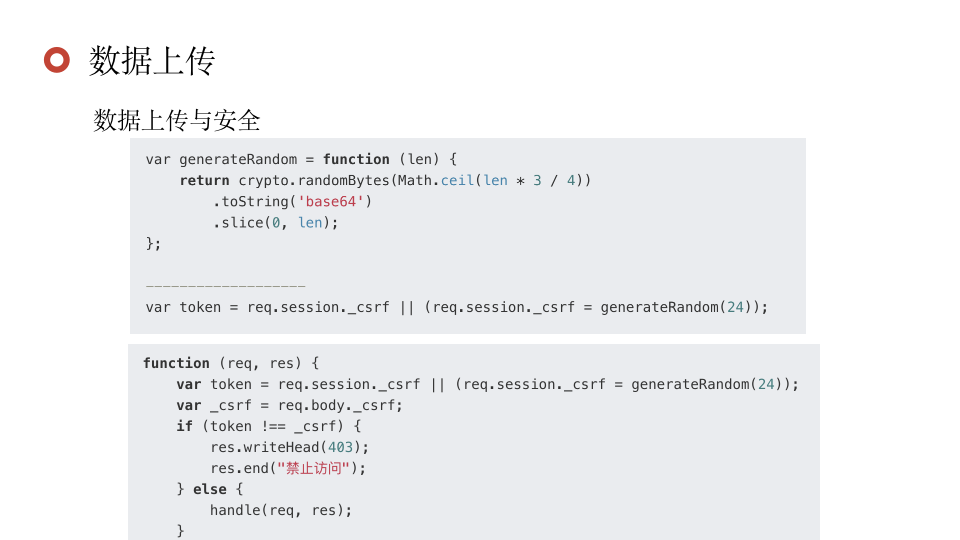Click the 'var generateRandom = function (len)' line
The height and width of the screenshot is (540, 960).
click(x=300, y=159)
